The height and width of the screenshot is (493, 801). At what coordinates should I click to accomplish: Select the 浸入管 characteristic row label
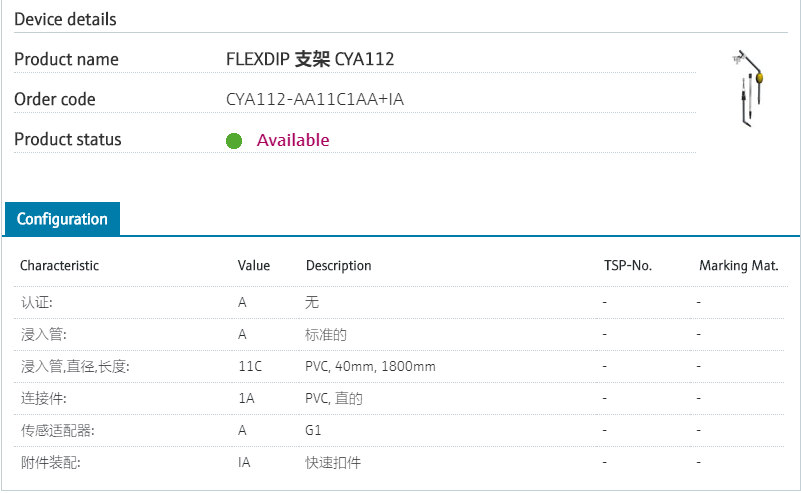(43, 334)
